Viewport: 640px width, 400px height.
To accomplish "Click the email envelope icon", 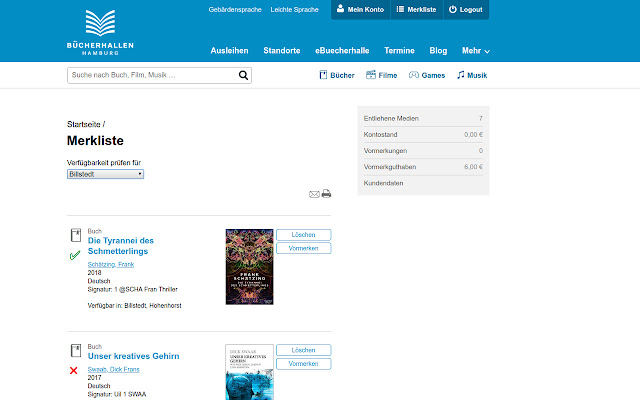I will [x=314, y=194].
